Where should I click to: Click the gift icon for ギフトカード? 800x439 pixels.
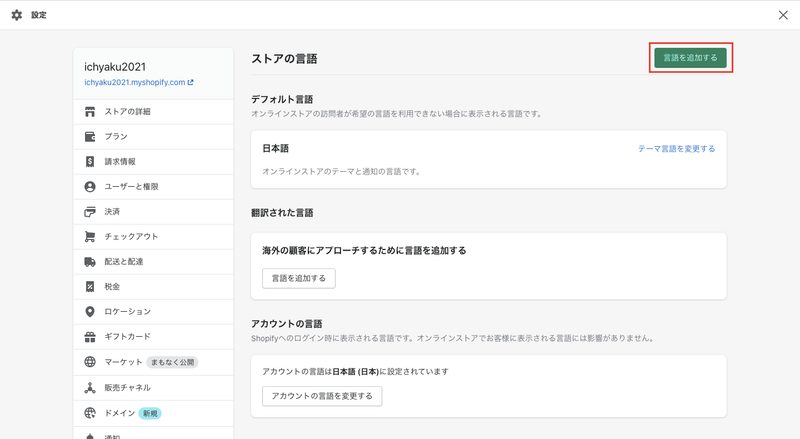[x=90, y=336]
